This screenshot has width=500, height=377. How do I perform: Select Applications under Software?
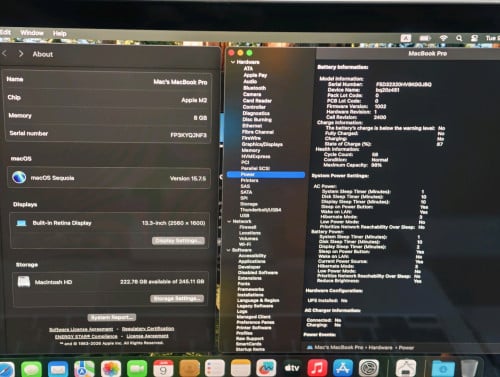pyautogui.click(x=252, y=261)
